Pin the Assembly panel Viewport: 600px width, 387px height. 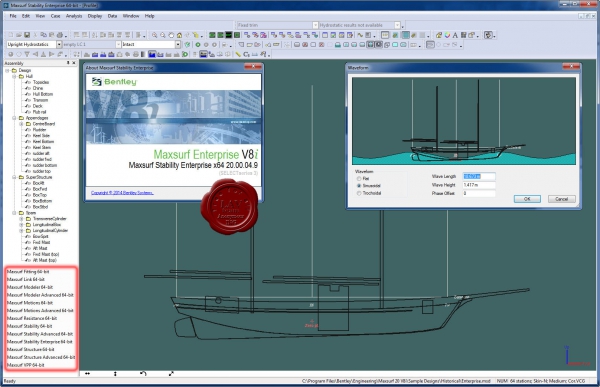[68, 63]
